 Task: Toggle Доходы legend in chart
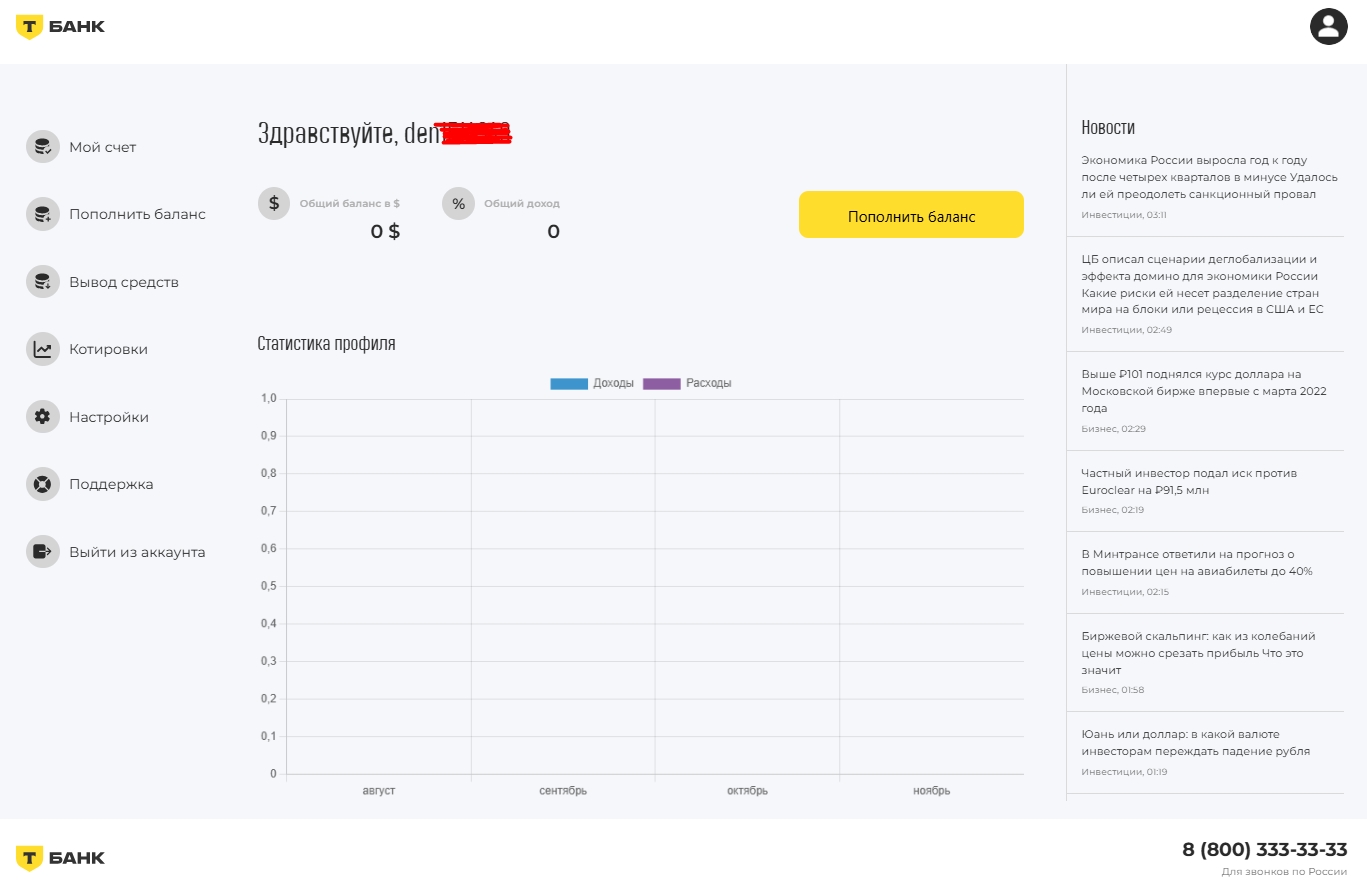592,383
